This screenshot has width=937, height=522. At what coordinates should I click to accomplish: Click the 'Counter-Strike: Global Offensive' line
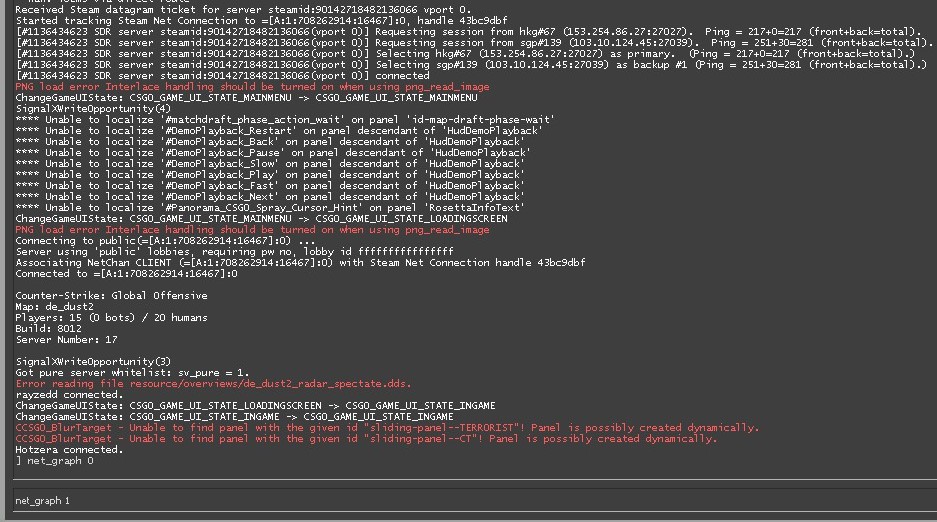coord(111,296)
